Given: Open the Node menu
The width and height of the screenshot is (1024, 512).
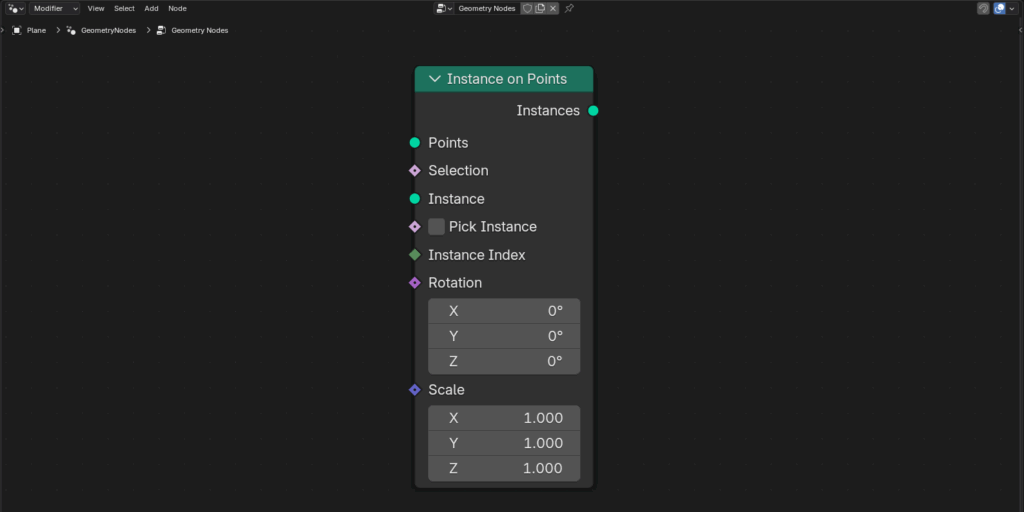Looking at the screenshot, I should 177,8.
